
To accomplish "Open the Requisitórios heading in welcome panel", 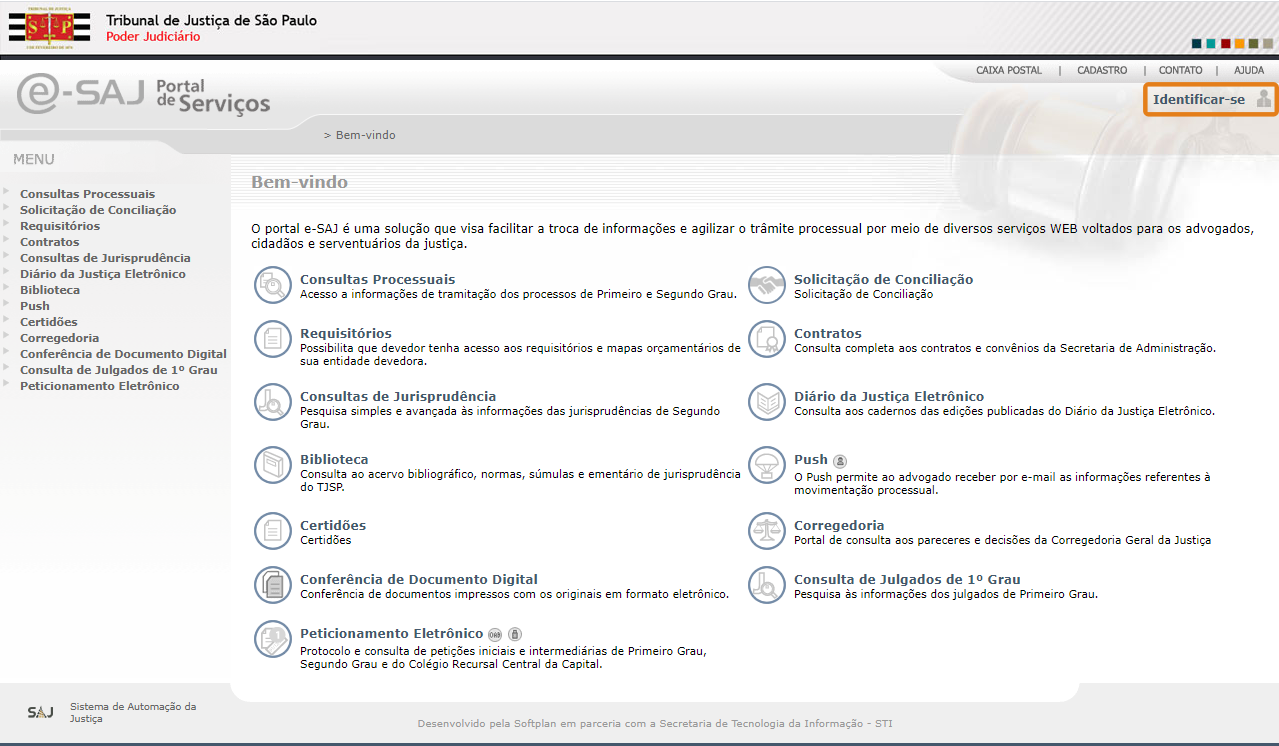I will click(x=346, y=334).
